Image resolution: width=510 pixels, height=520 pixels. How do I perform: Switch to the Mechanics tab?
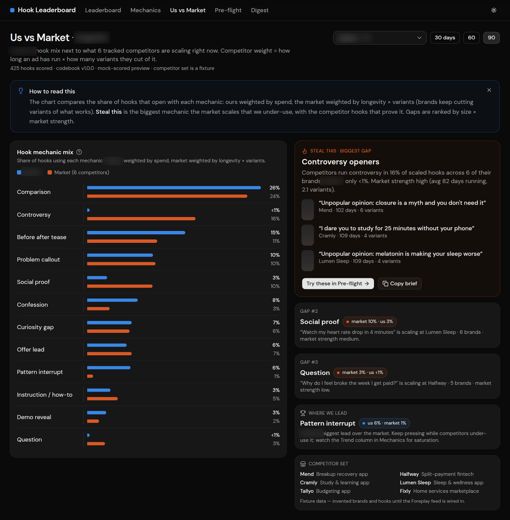click(145, 10)
